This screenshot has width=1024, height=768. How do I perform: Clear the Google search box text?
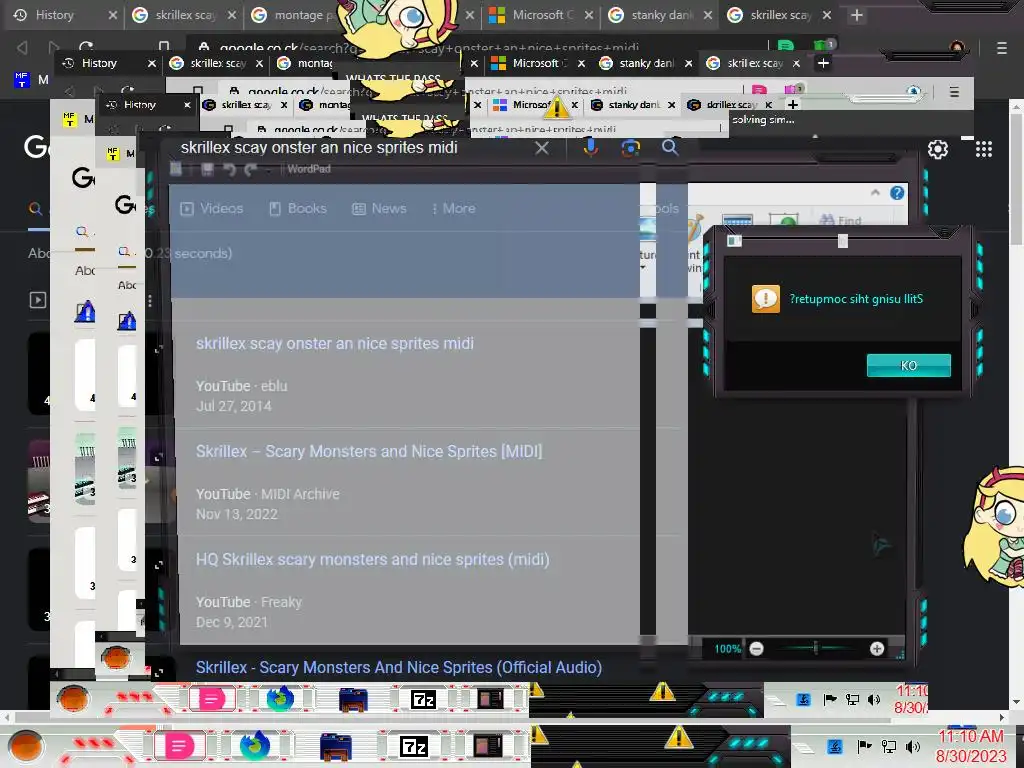(x=541, y=148)
